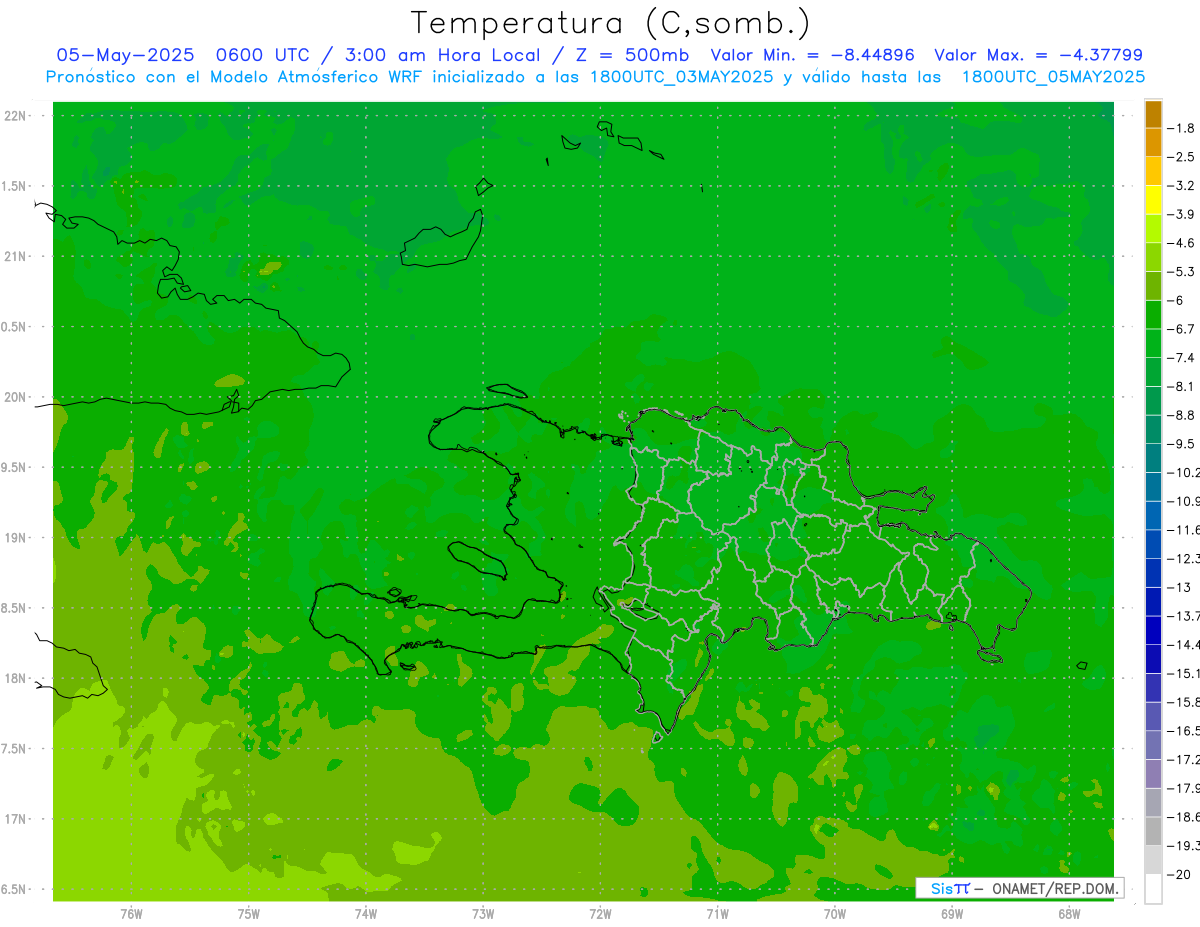Click the '-14.4' color scale label
The image size is (1200, 927).
point(1184,645)
